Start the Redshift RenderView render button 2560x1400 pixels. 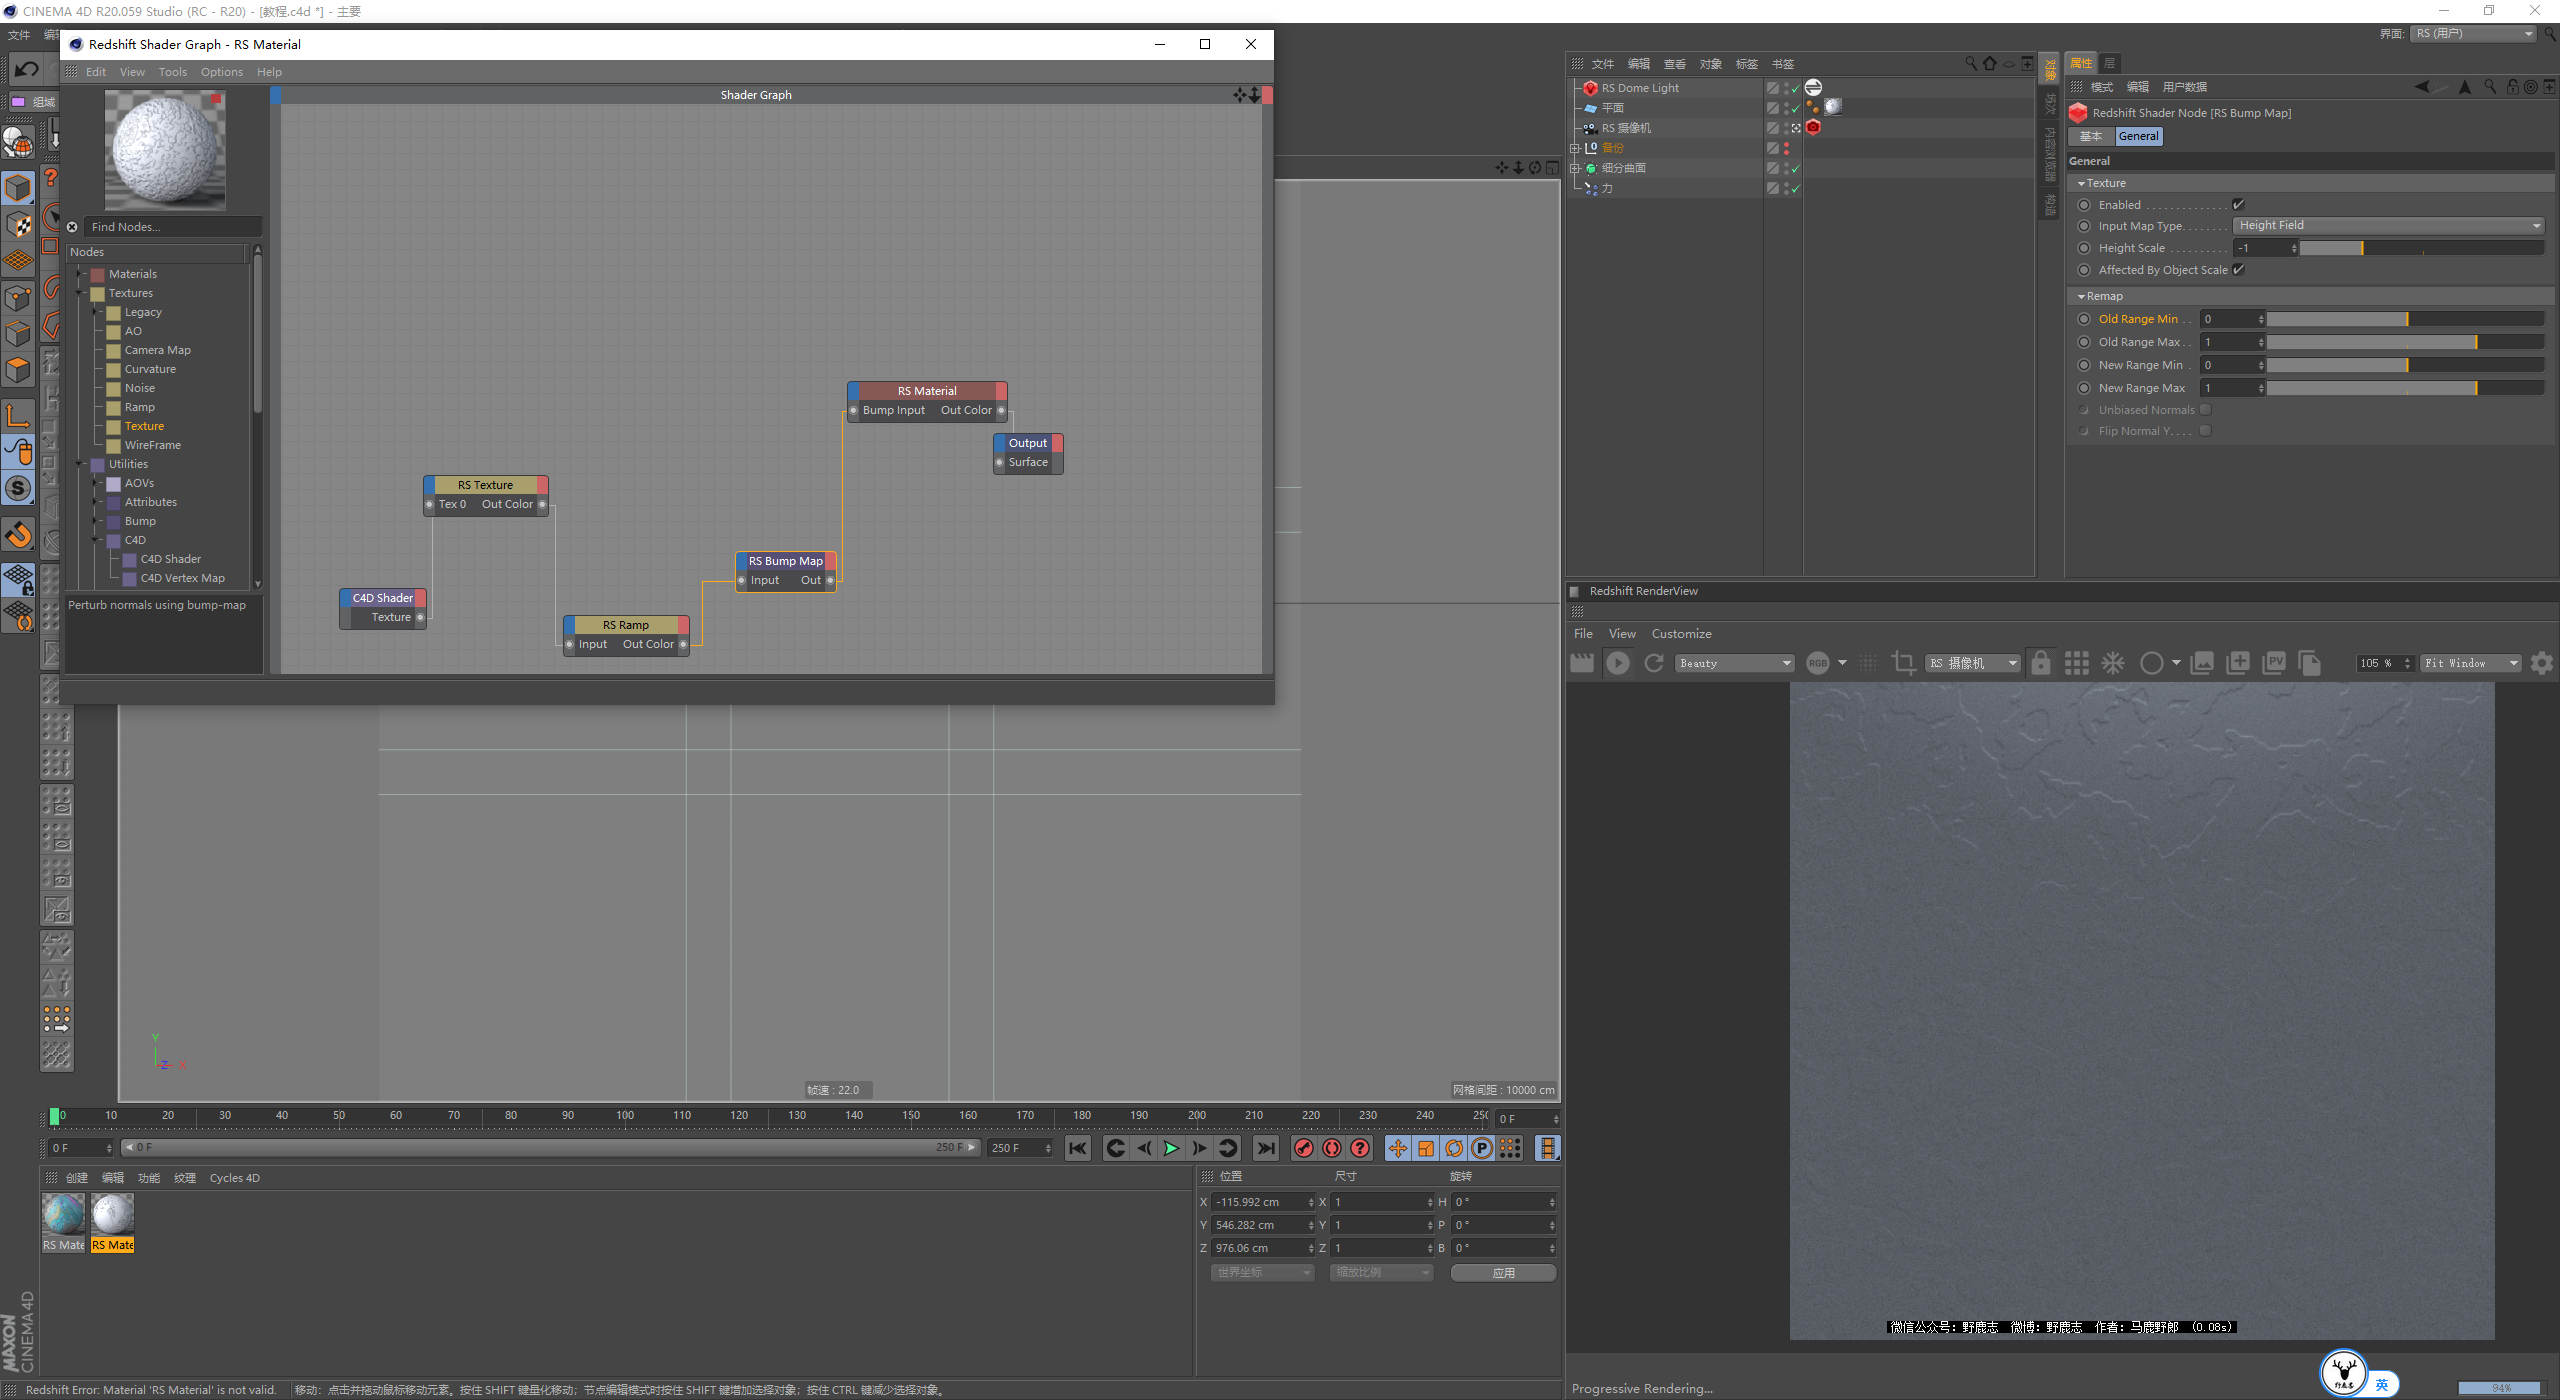pos(1617,663)
